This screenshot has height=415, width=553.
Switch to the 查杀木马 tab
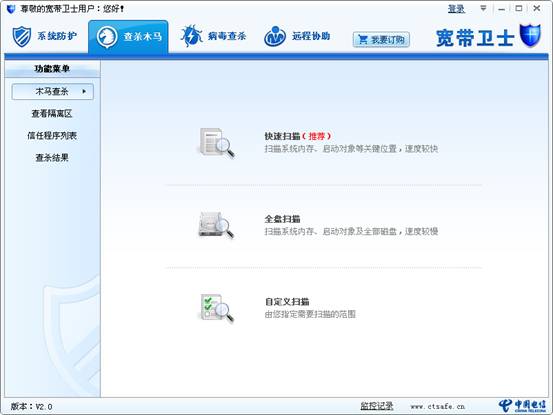coord(128,37)
